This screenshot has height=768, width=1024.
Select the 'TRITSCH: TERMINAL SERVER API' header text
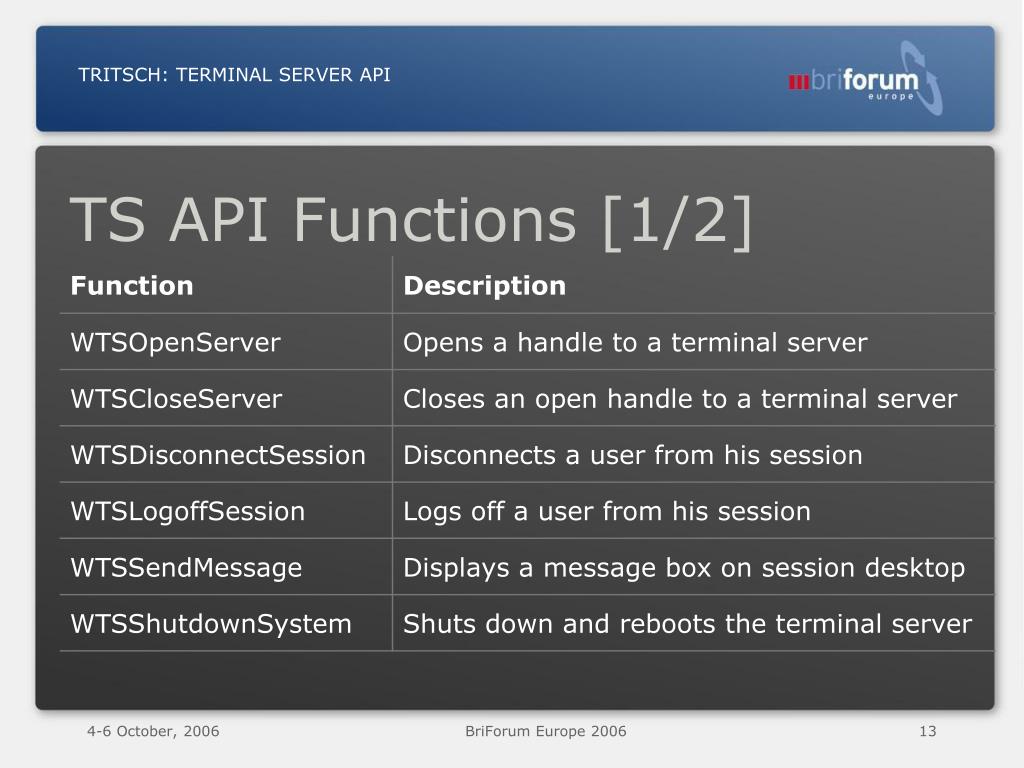click(234, 75)
